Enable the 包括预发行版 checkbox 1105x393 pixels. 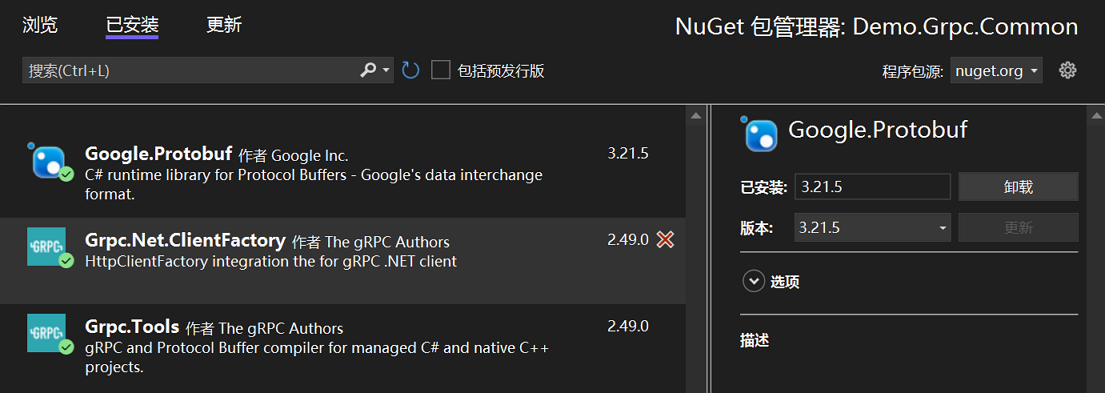point(440,70)
